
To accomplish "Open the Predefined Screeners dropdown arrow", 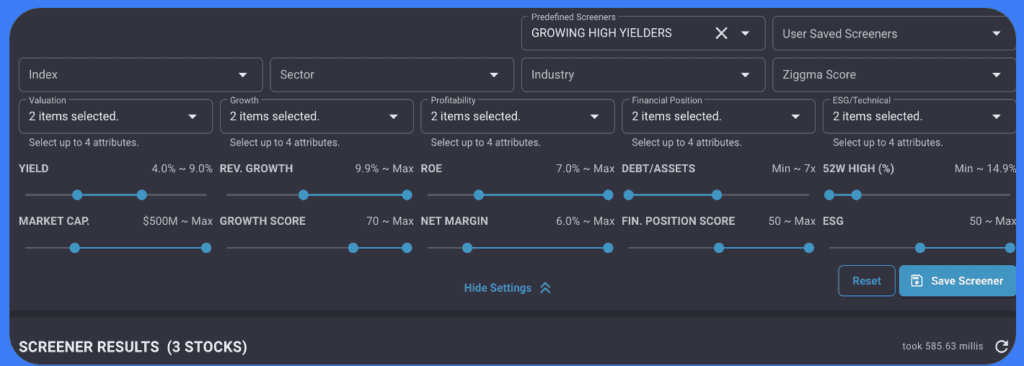I will click(745, 33).
